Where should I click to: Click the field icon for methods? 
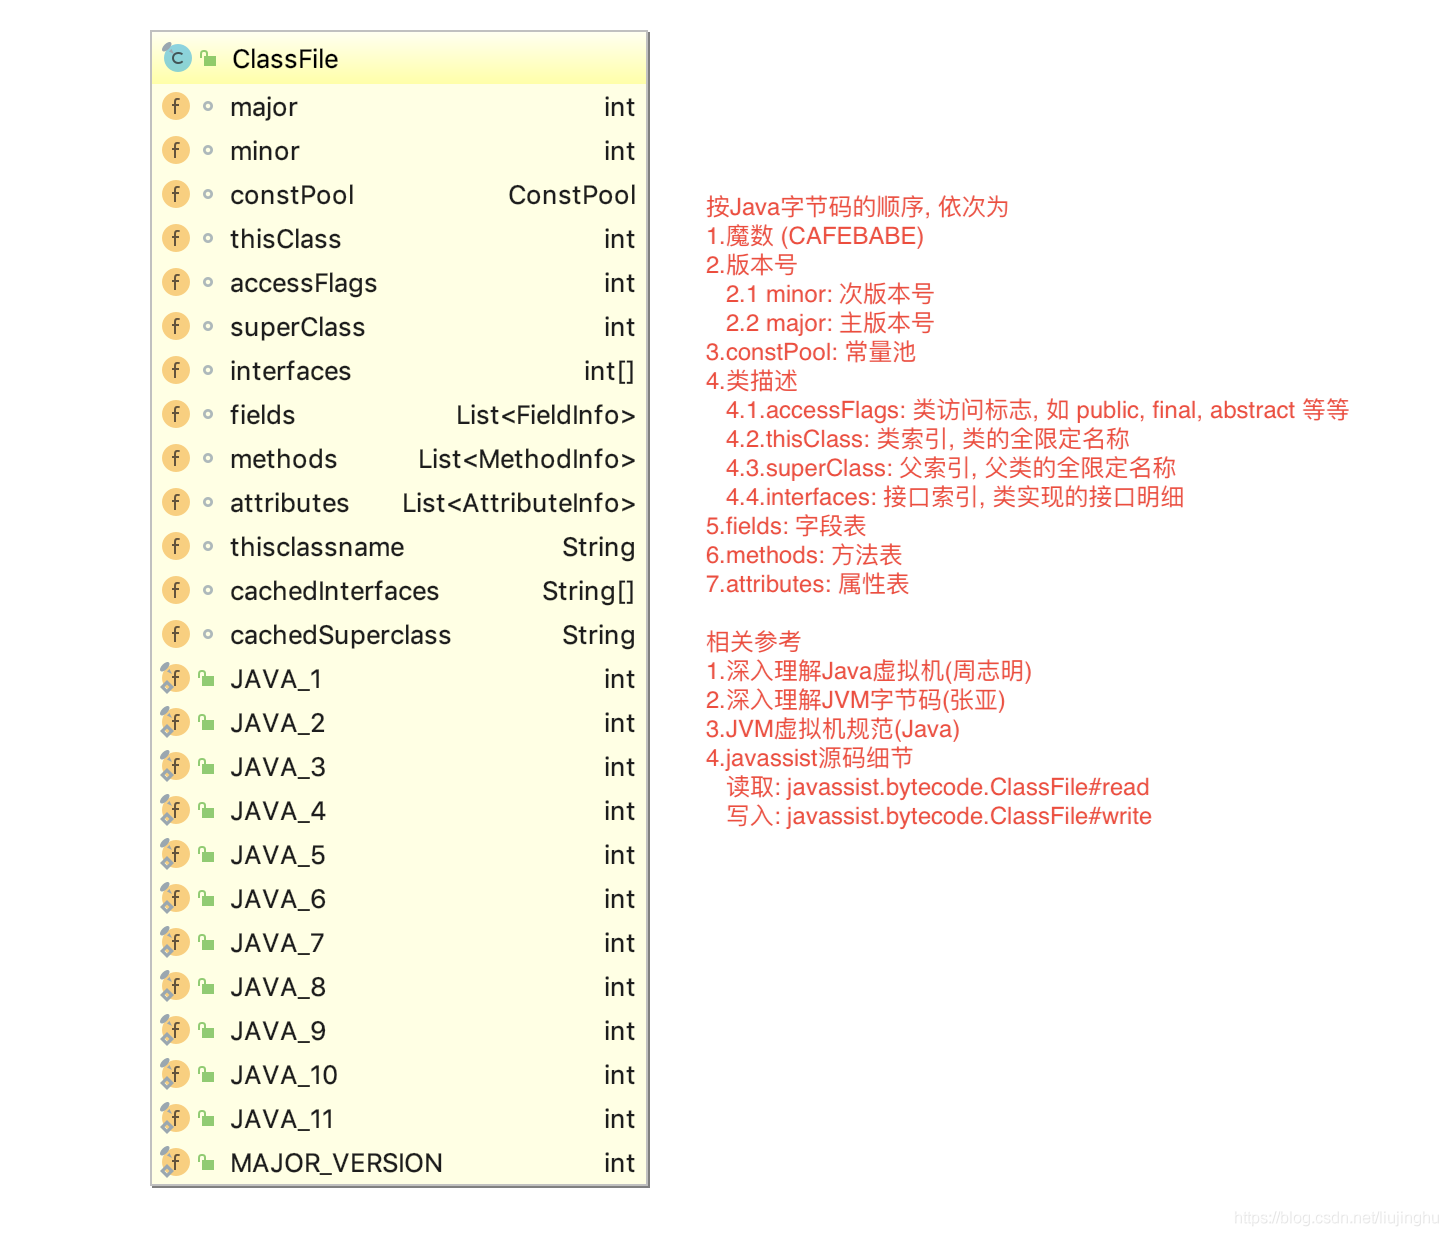point(176,458)
